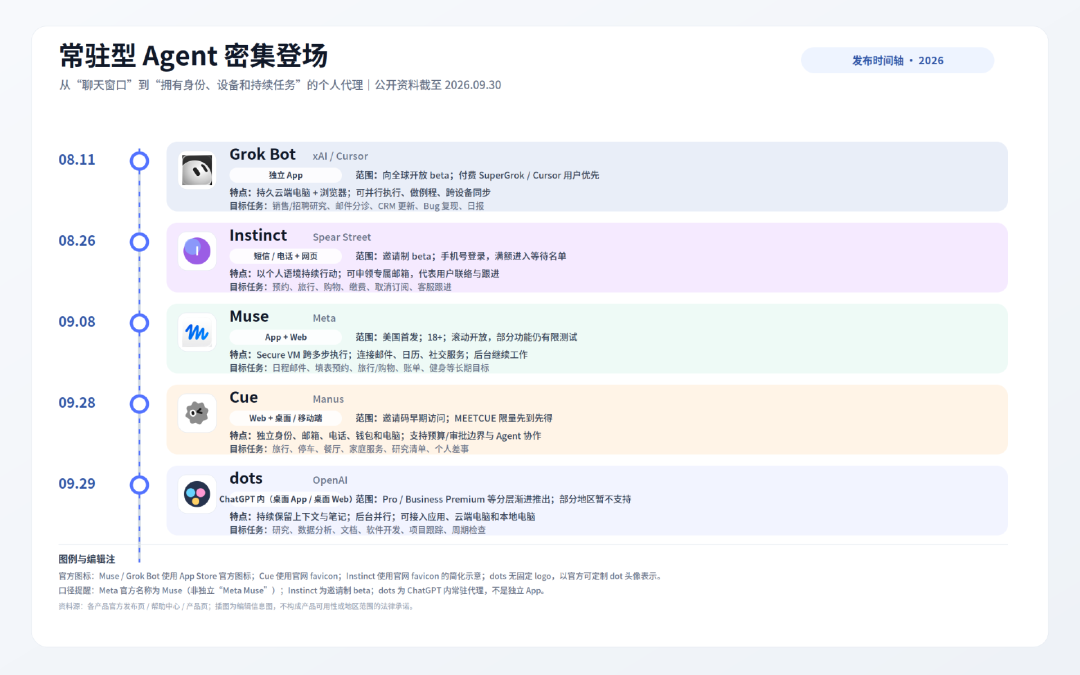
Task: Click the Grok Bot title text
Action: [262, 154]
